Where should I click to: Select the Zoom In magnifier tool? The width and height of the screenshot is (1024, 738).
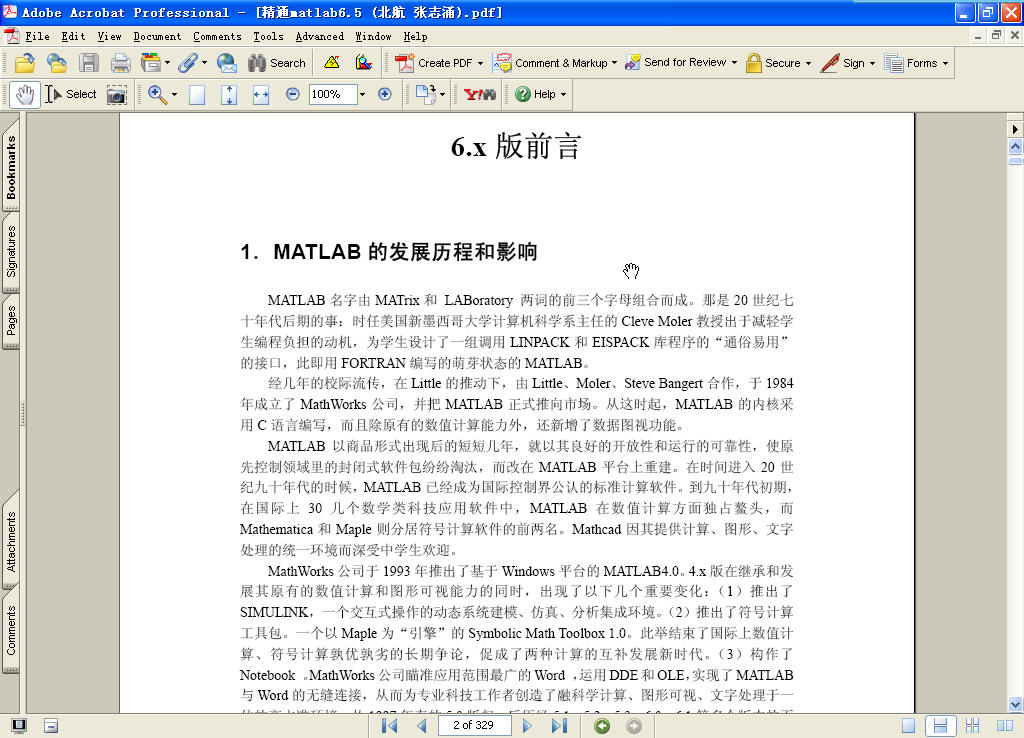pos(157,94)
